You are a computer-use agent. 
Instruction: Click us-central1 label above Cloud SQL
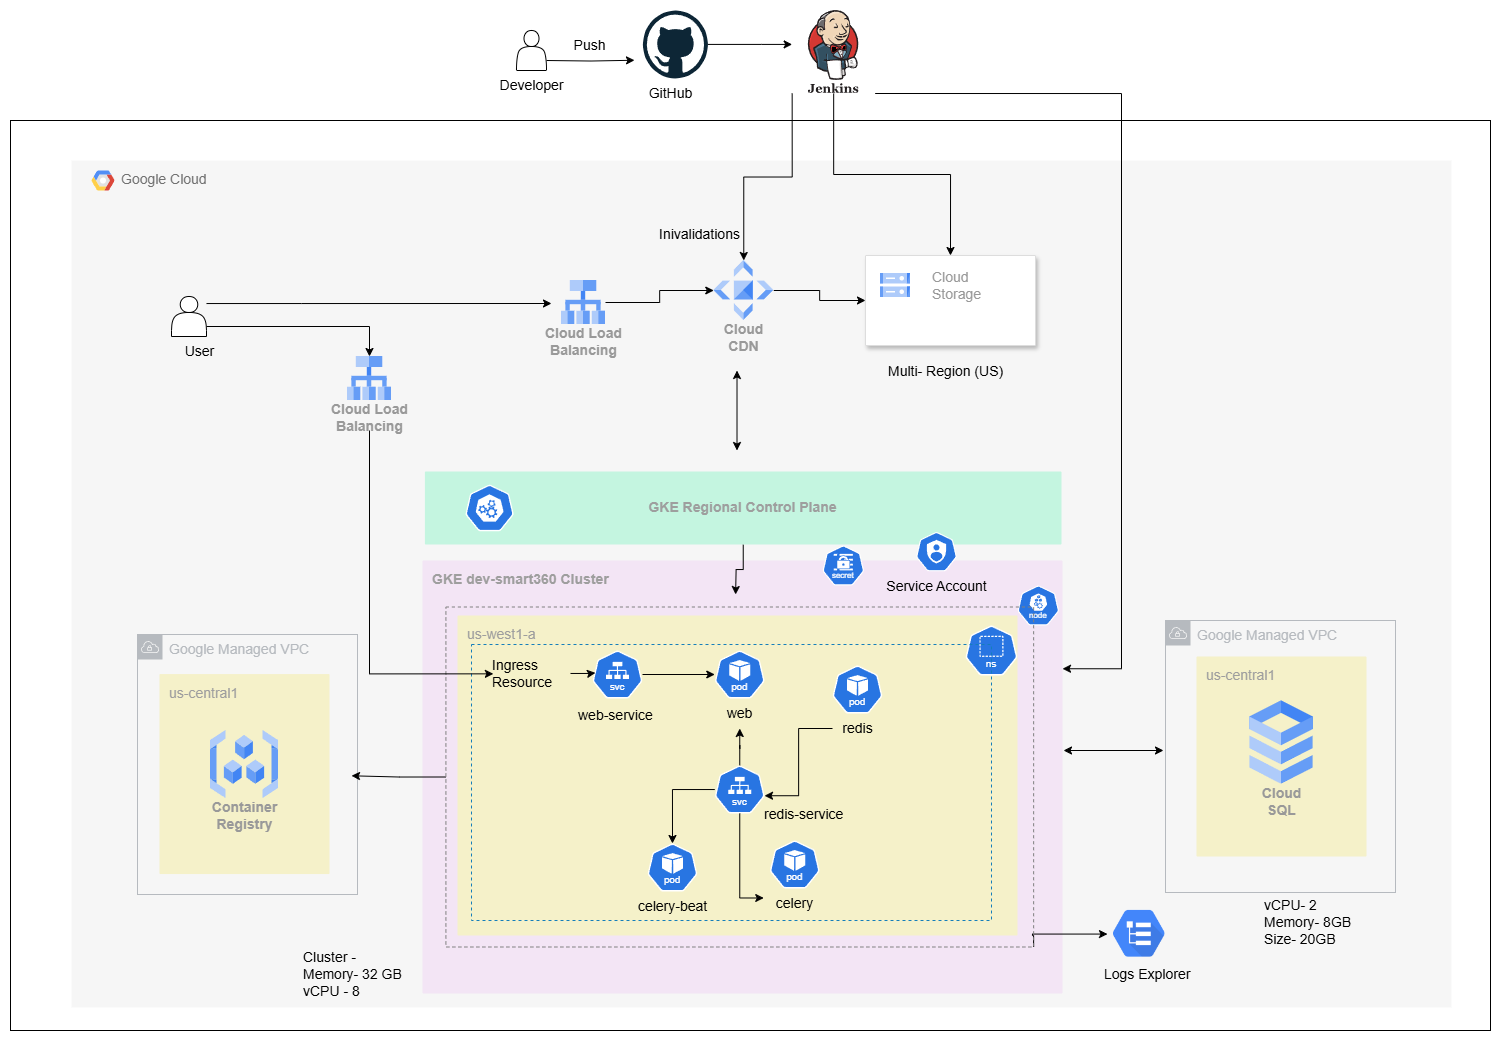[x=1240, y=675]
